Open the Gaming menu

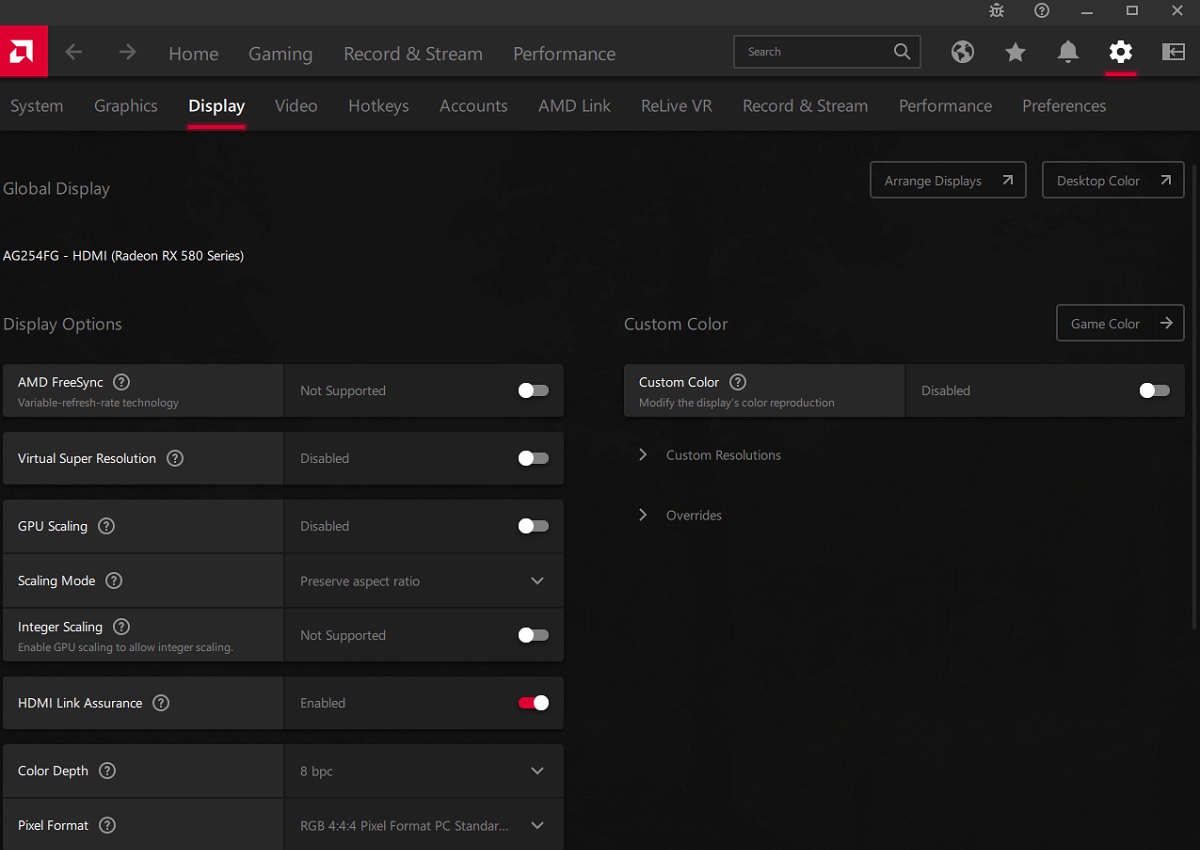pos(280,54)
